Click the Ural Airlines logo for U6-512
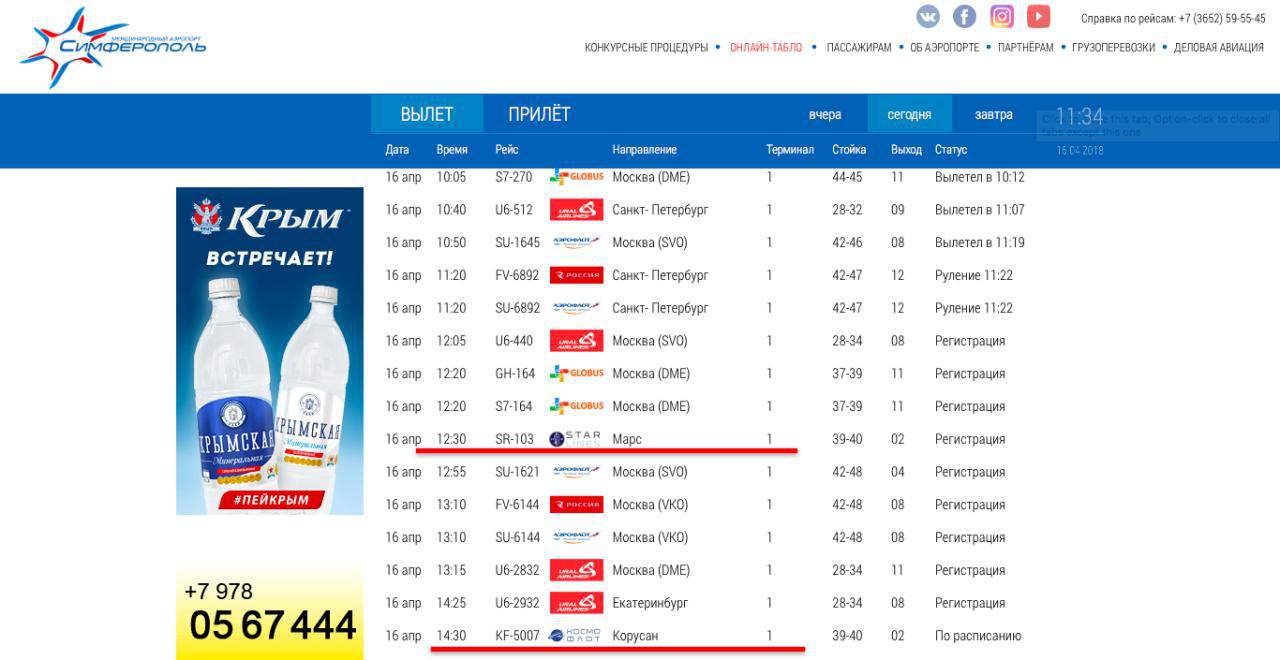Screen dimensions: 1280x660 pyautogui.click(x=577, y=210)
